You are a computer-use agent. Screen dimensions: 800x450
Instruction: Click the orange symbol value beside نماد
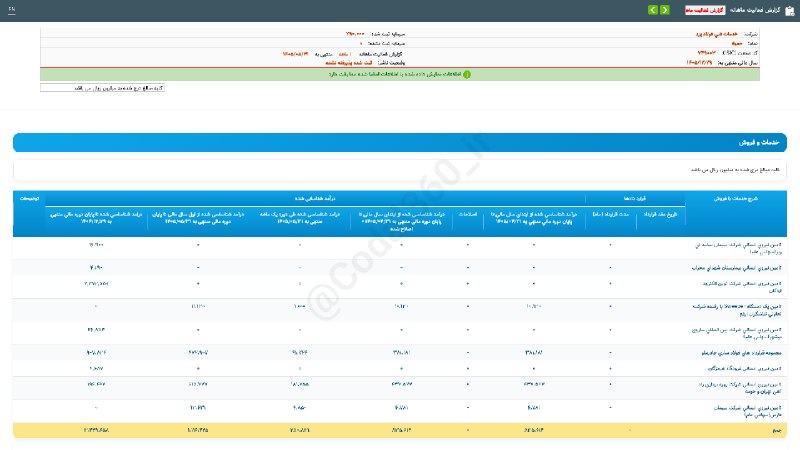point(736,43)
